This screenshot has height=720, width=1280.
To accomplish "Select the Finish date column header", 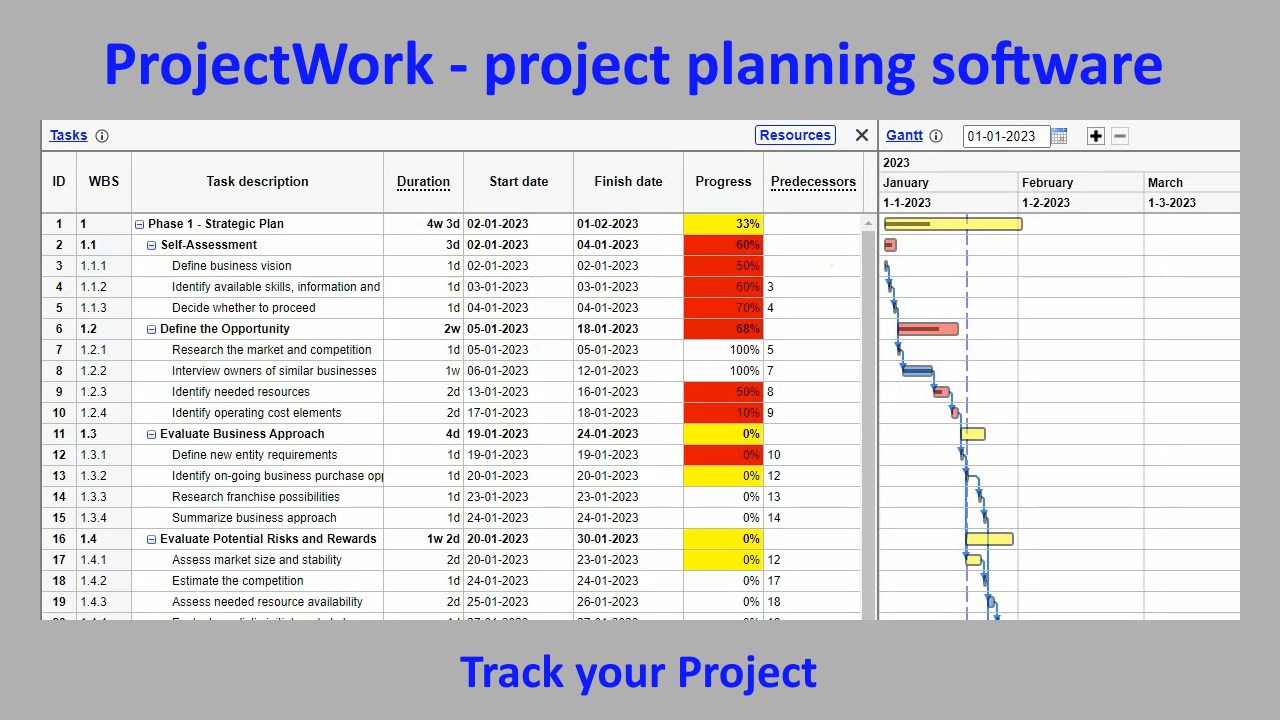I will (628, 182).
